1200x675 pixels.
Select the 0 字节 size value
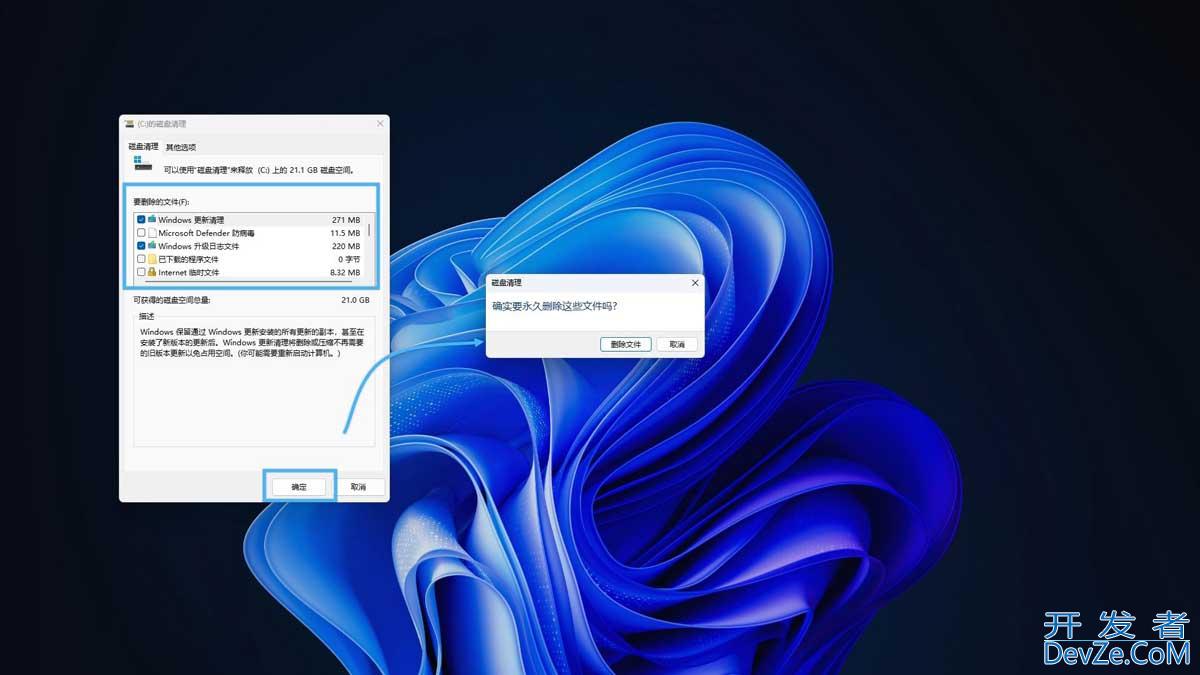pos(349,259)
